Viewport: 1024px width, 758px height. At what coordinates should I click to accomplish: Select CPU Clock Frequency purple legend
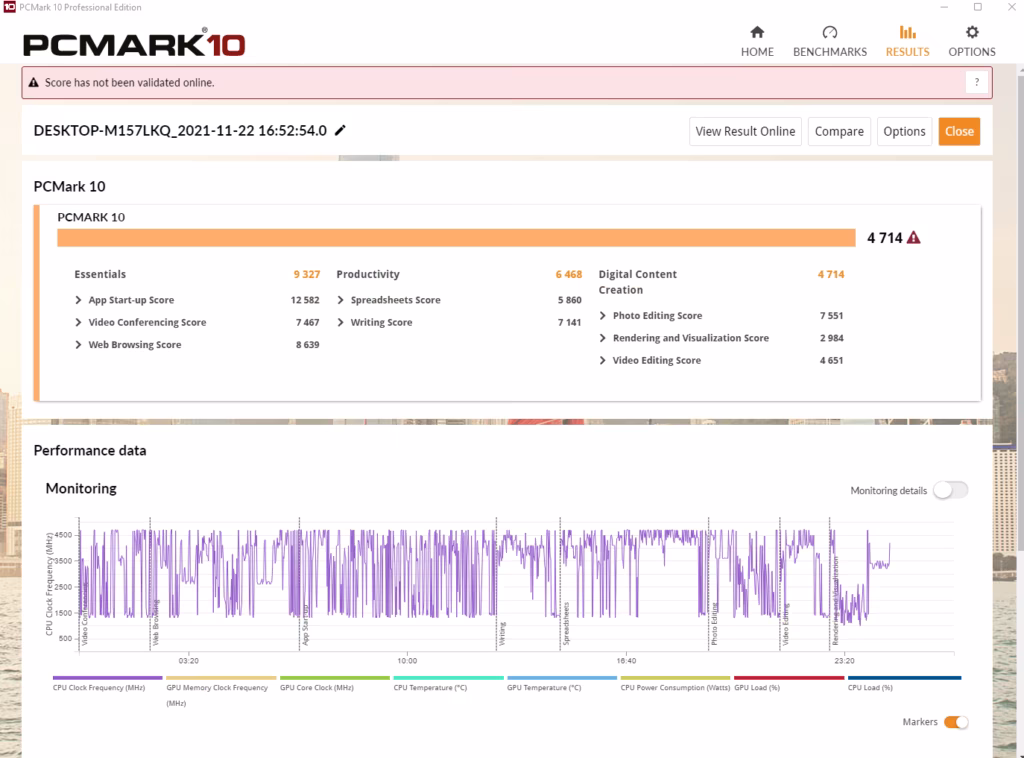107,683
